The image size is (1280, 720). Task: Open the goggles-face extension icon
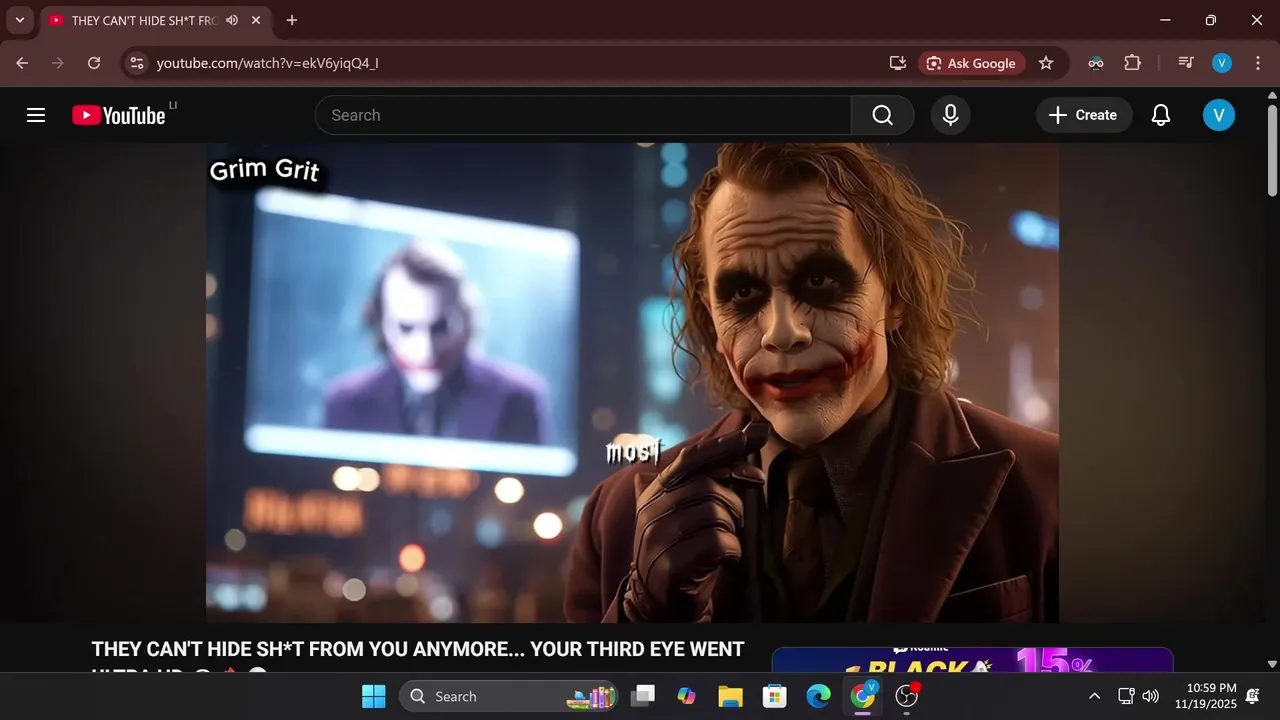click(1096, 63)
